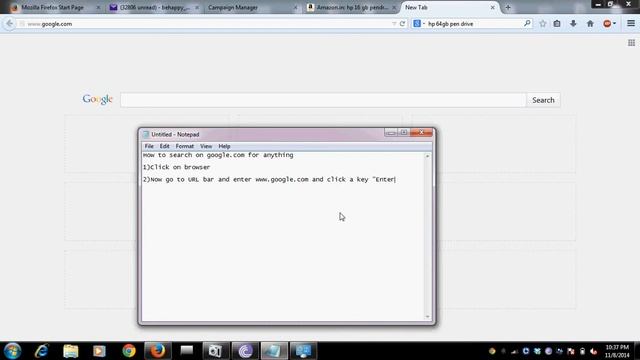Image resolution: width=640 pixels, height=360 pixels.
Task: Open the new tab grid customize icon
Action: tap(631, 43)
